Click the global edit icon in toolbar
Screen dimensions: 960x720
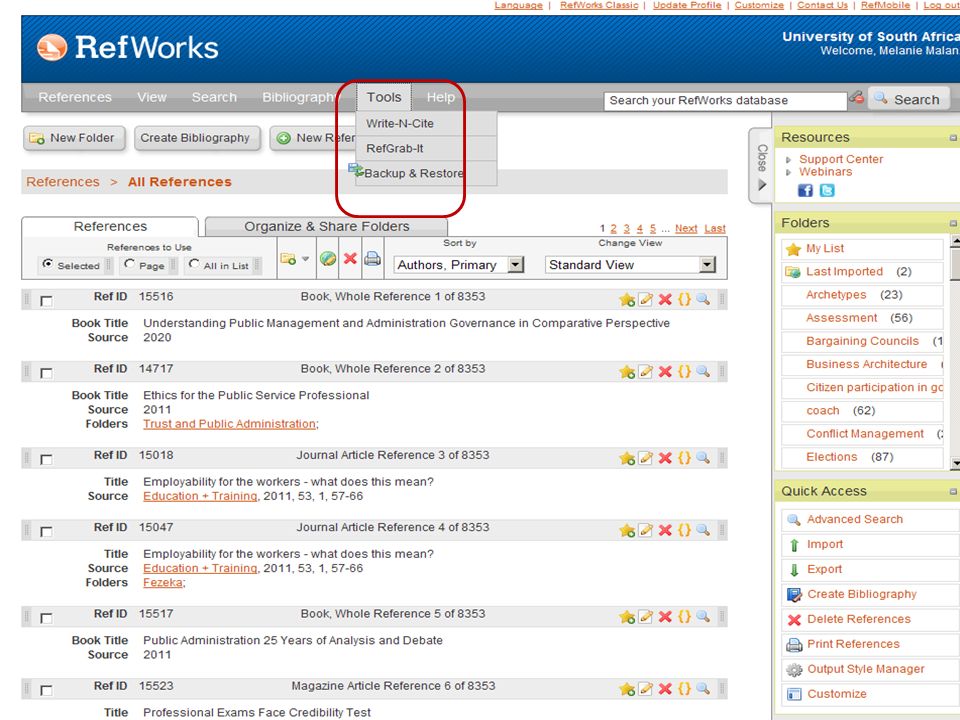[x=328, y=258]
